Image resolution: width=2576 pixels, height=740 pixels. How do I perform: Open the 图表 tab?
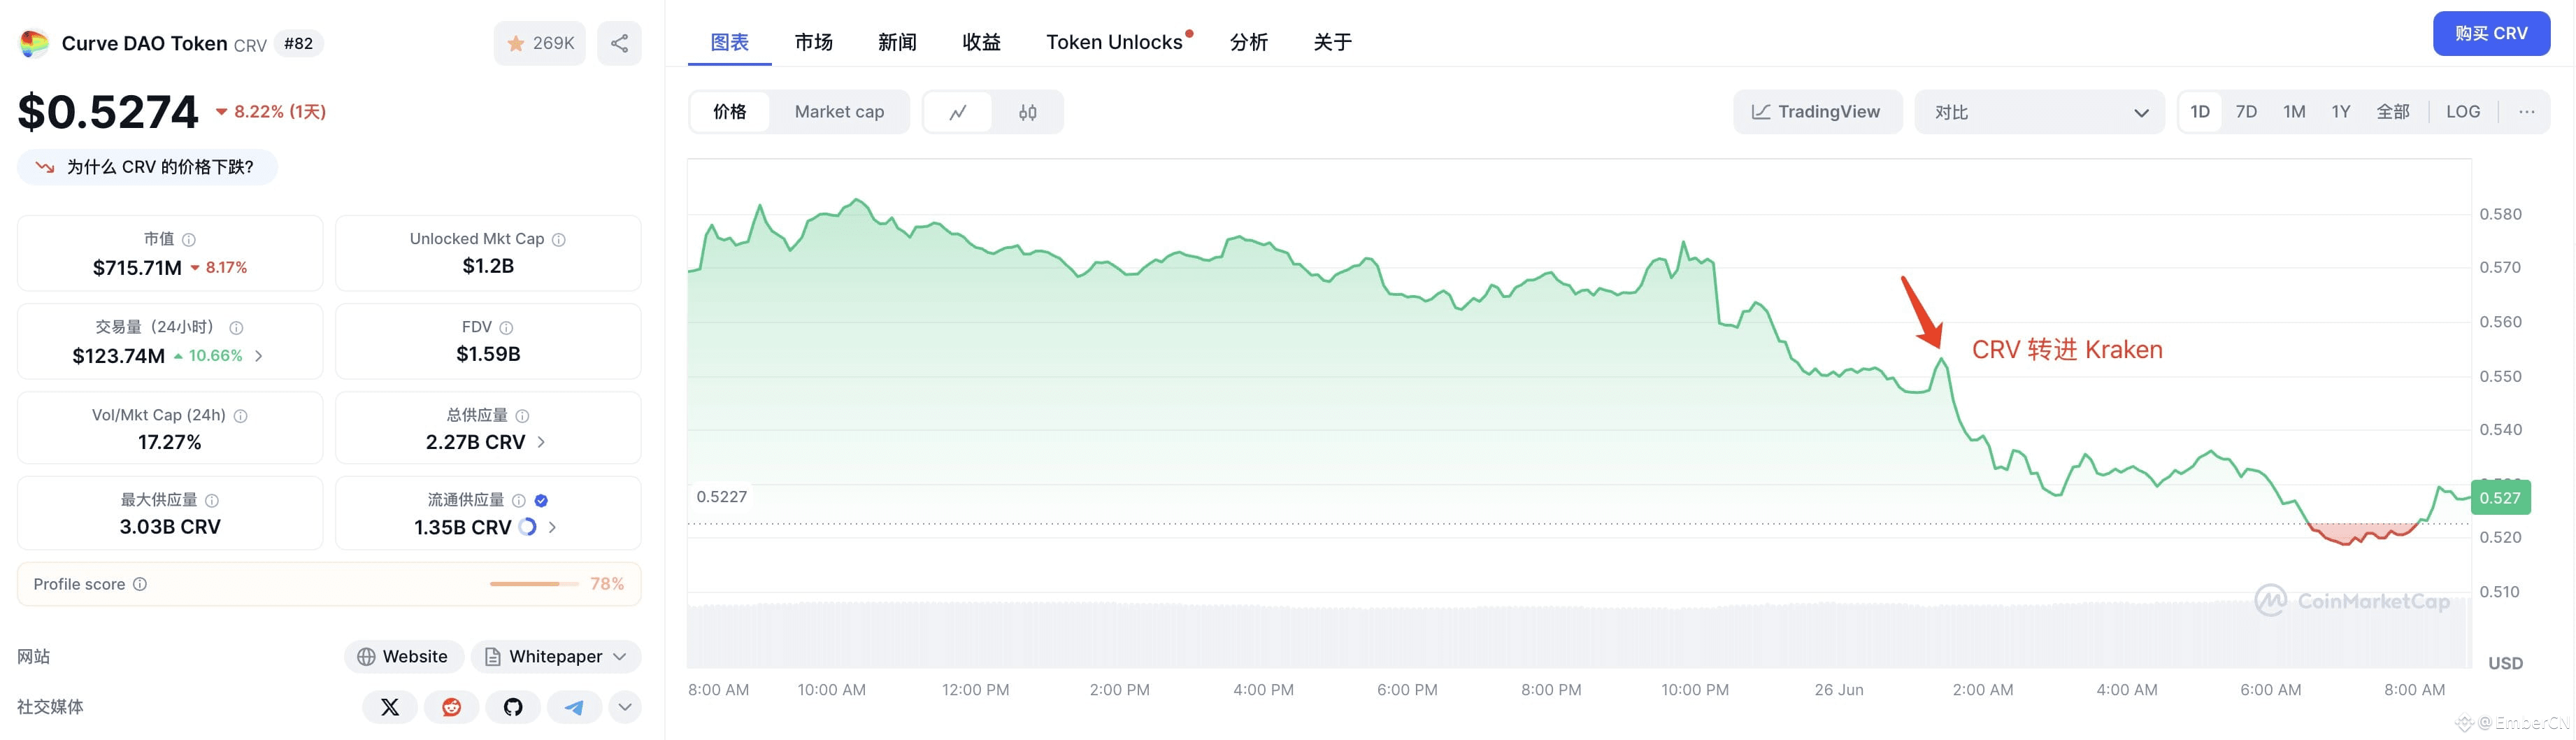[x=730, y=42]
